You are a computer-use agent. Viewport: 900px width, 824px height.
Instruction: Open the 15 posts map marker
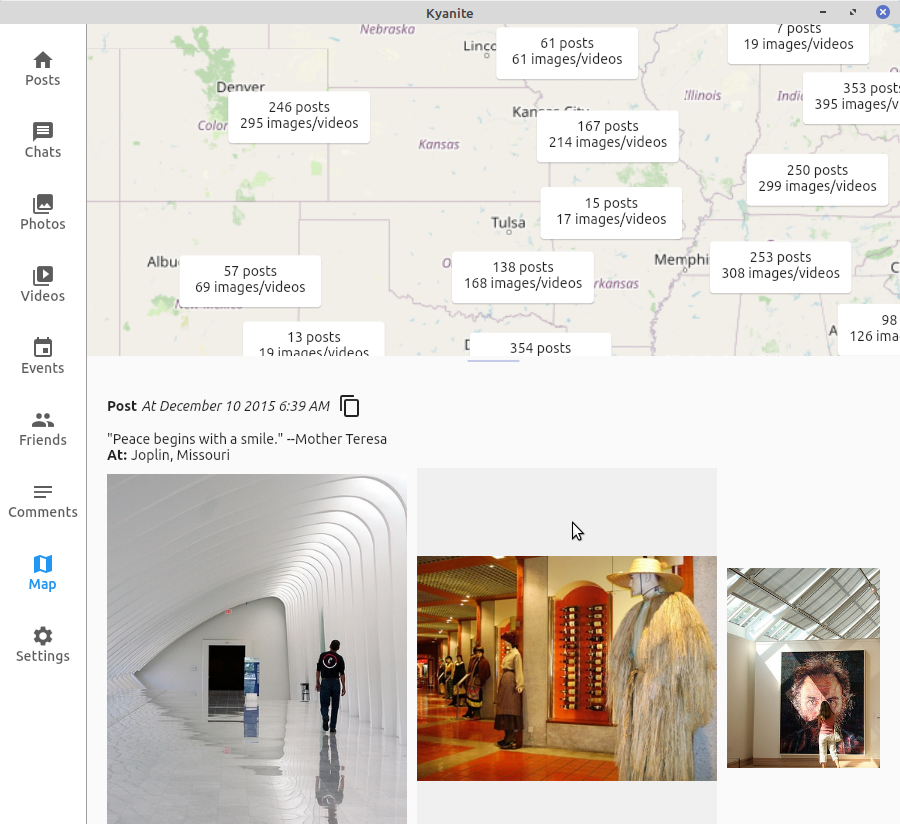611,212
